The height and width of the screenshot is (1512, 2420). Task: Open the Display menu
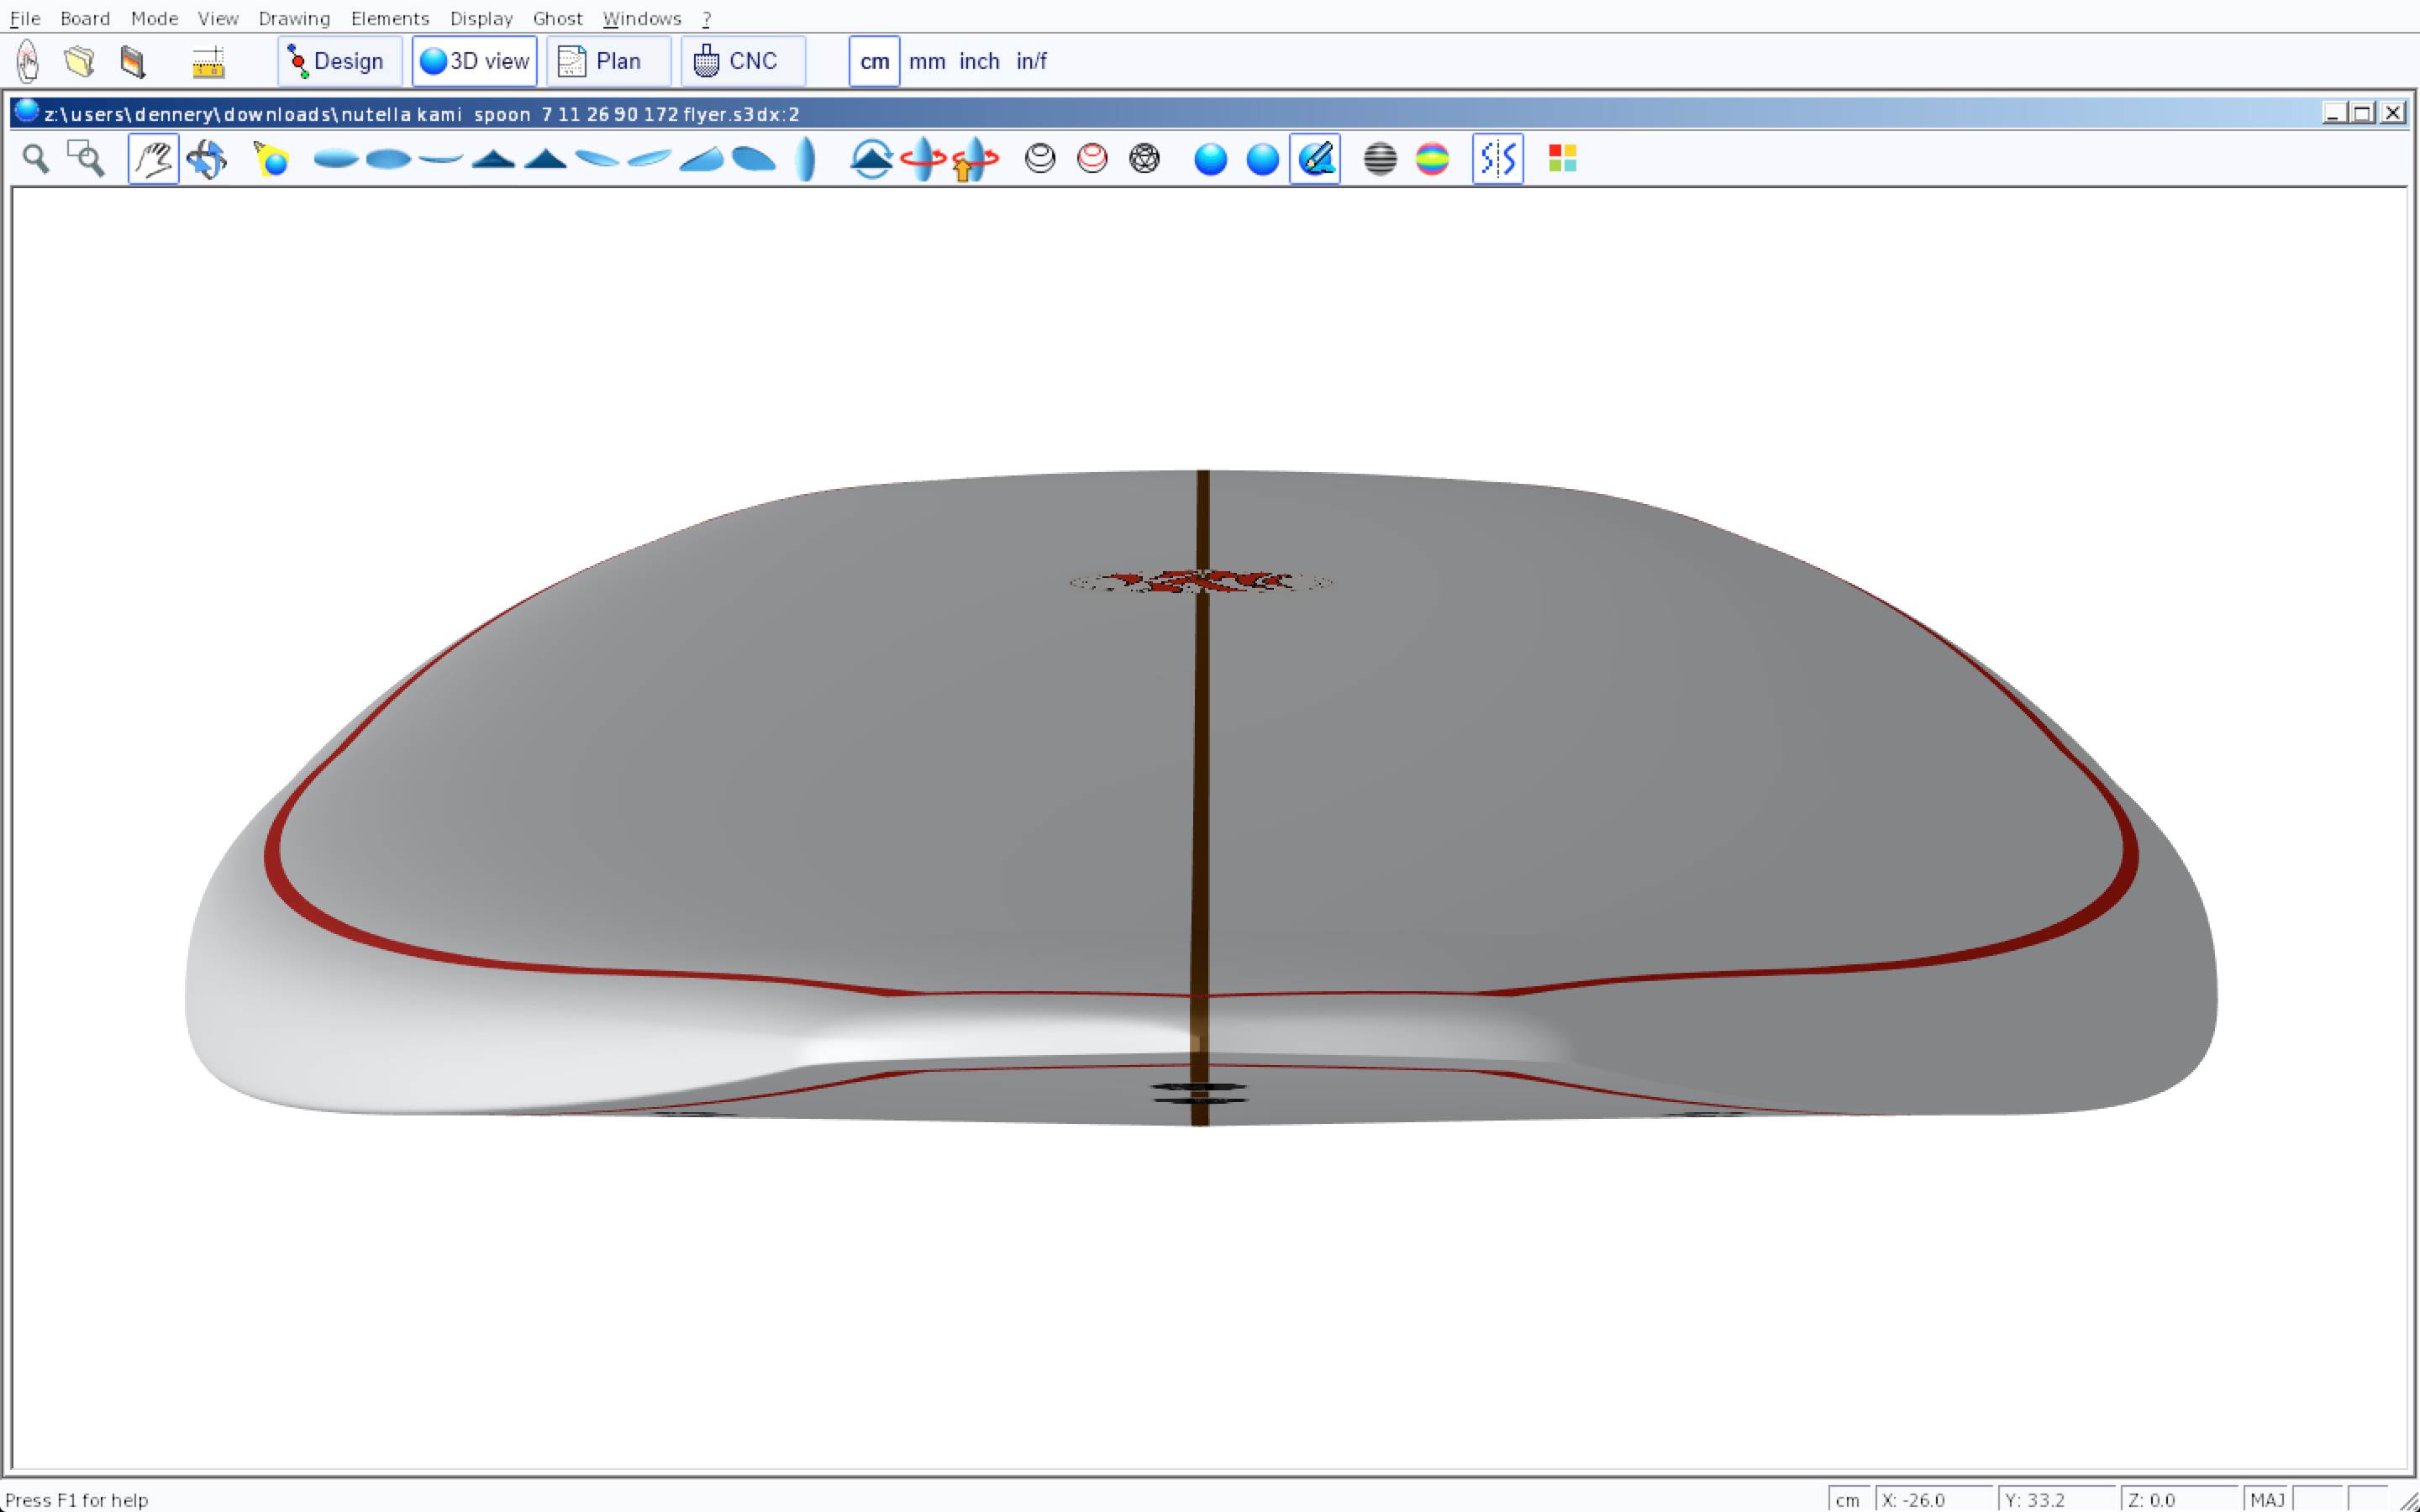[x=481, y=18]
